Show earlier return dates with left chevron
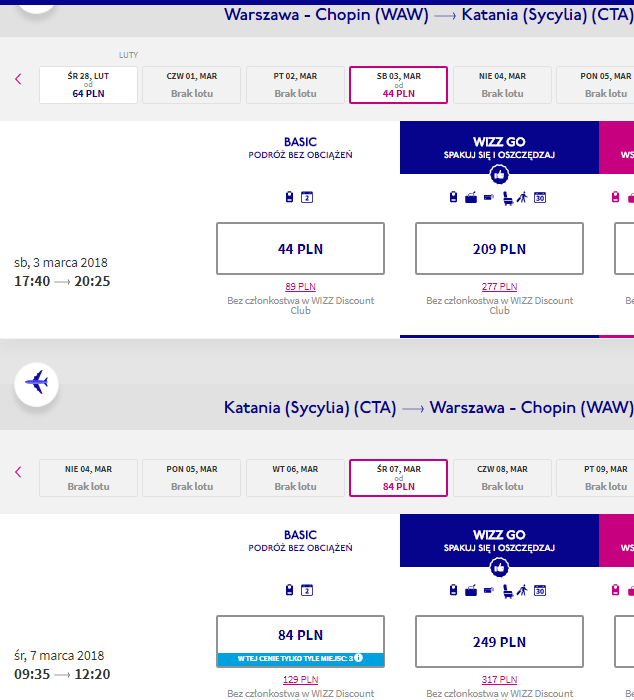 coord(18,472)
